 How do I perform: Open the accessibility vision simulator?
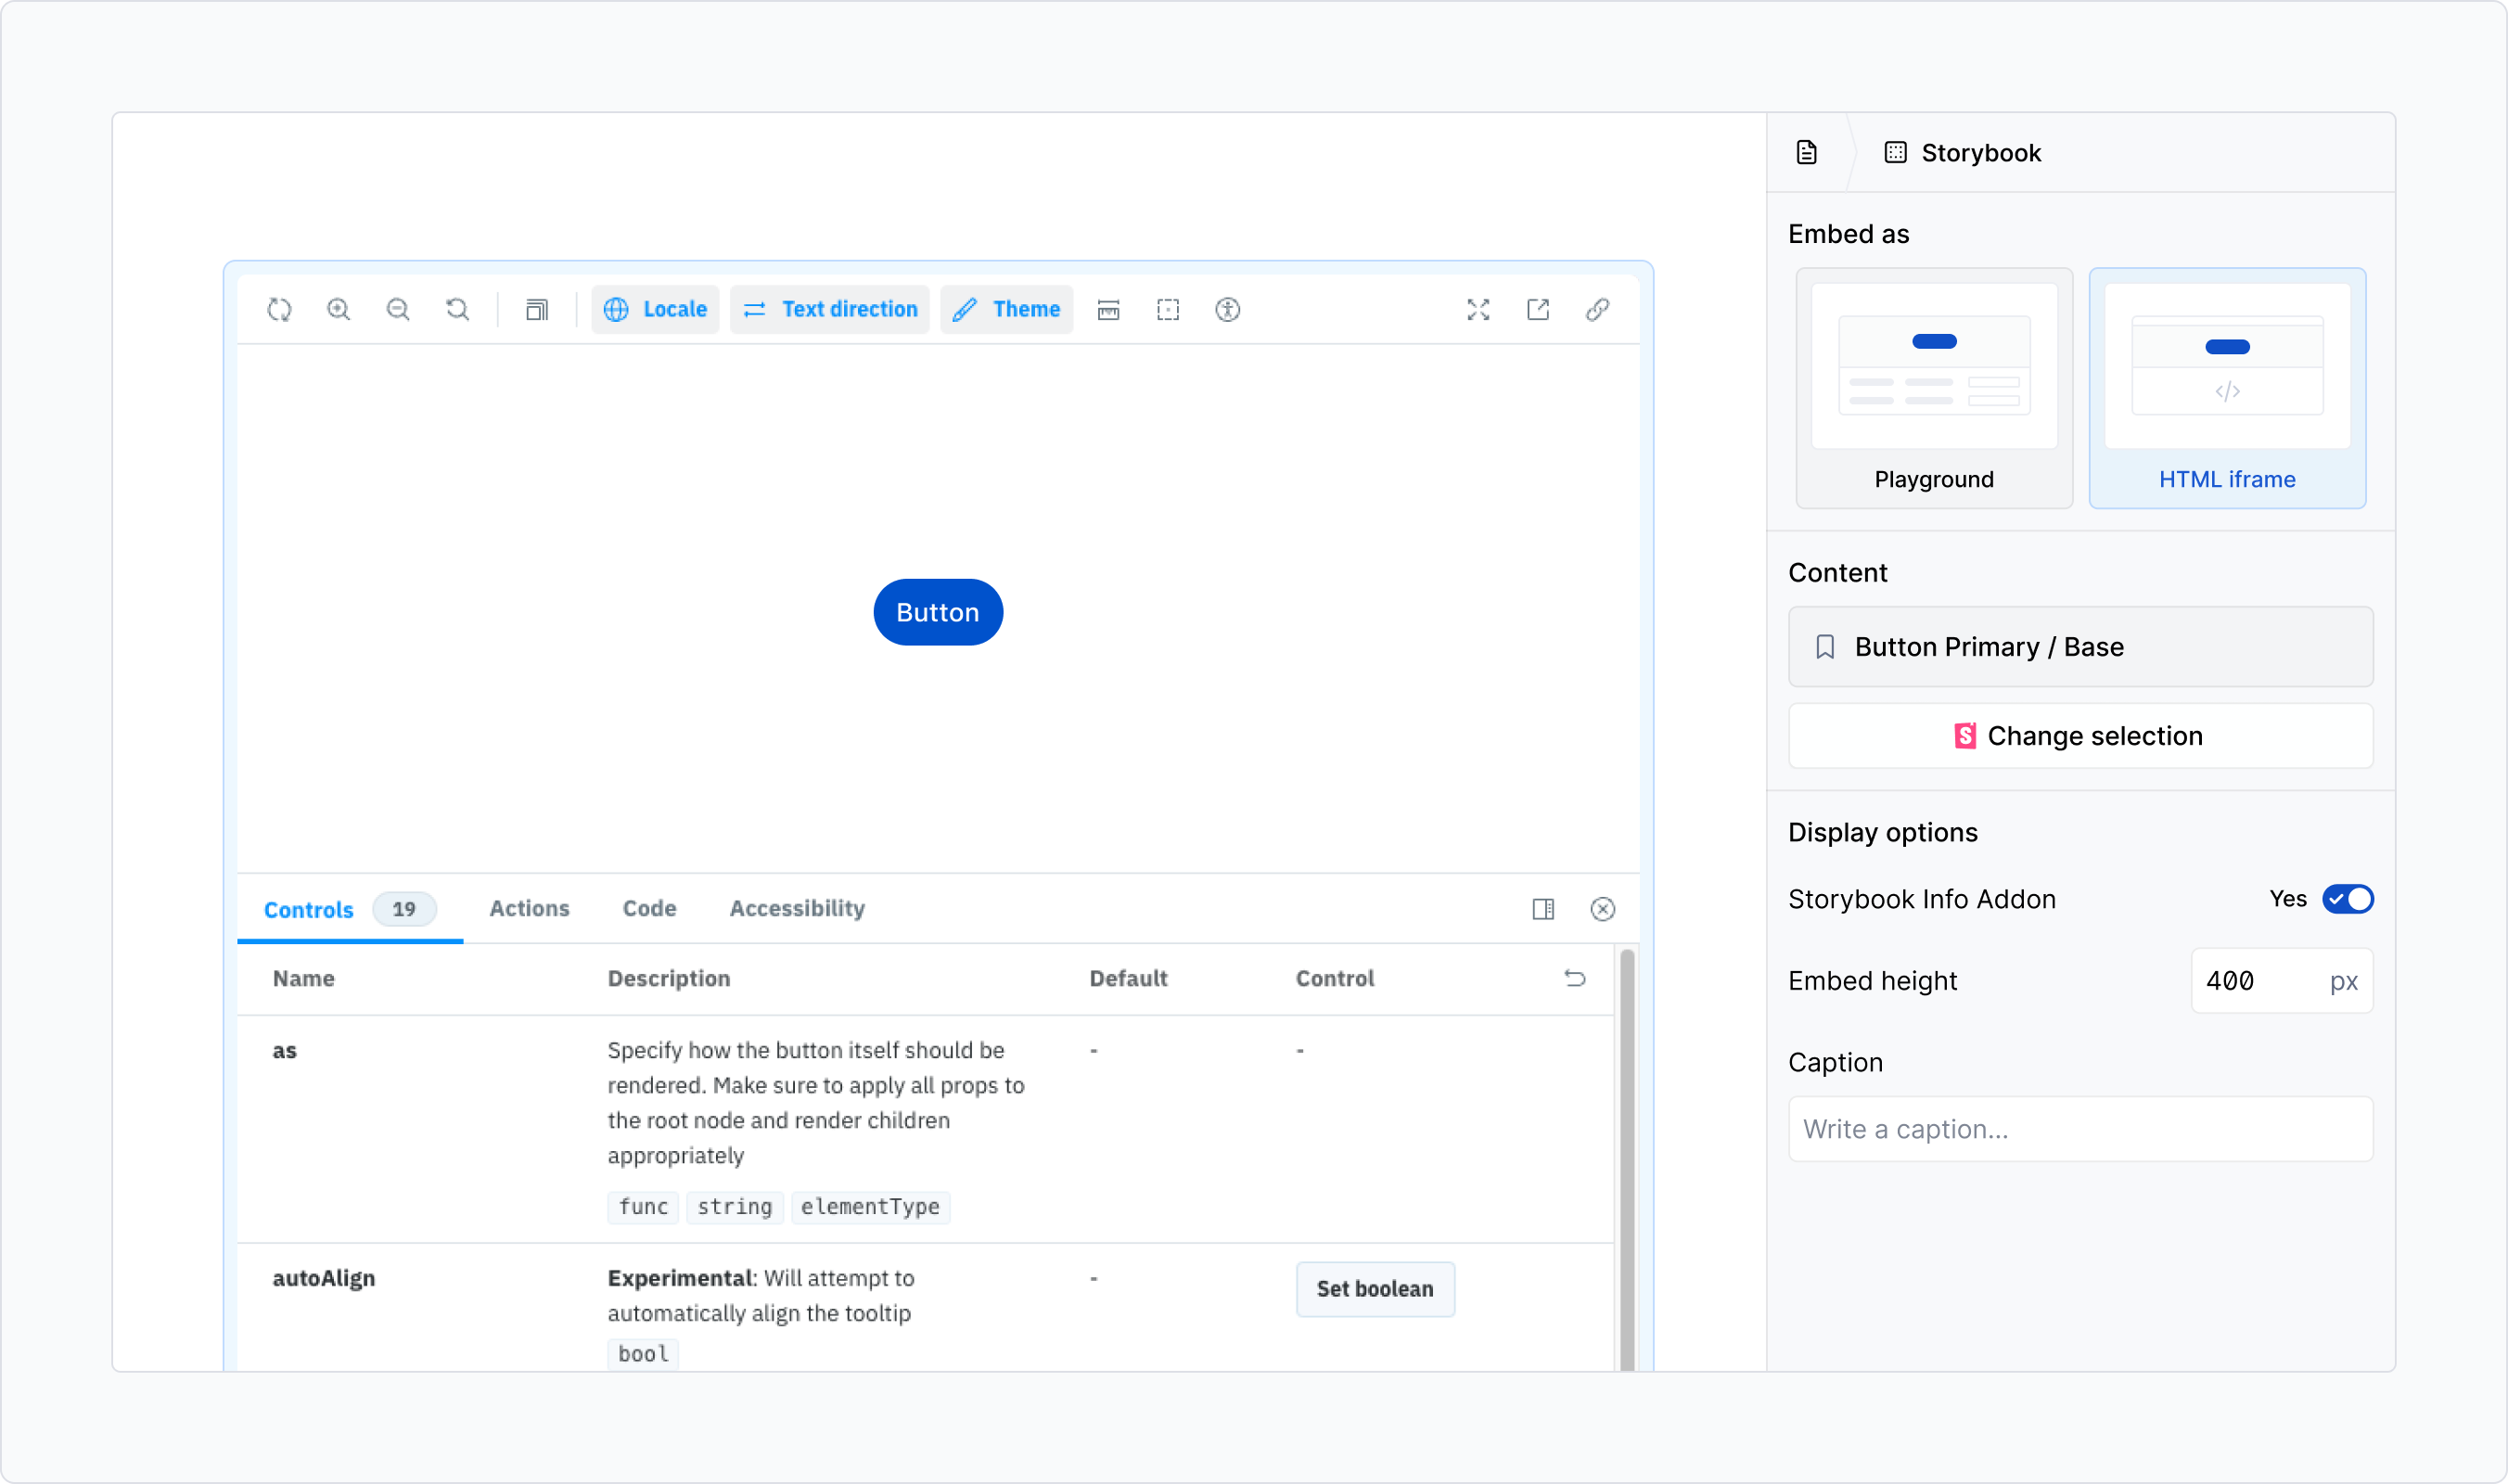[1228, 310]
